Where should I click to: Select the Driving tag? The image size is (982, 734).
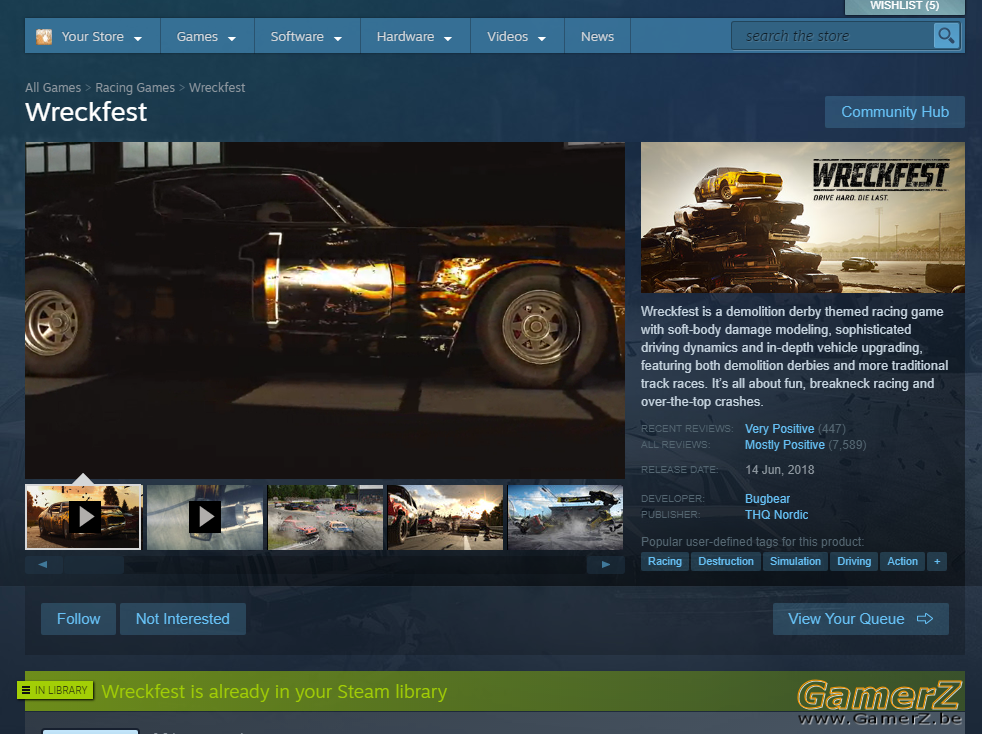pyautogui.click(x=854, y=562)
